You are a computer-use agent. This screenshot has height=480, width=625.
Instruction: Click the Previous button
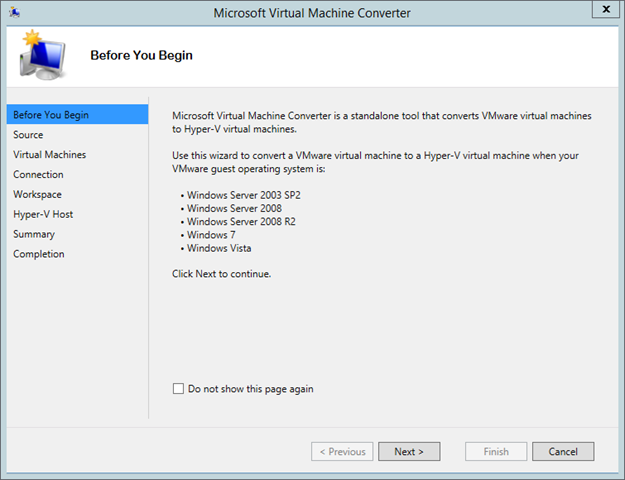(x=342, y=451)
